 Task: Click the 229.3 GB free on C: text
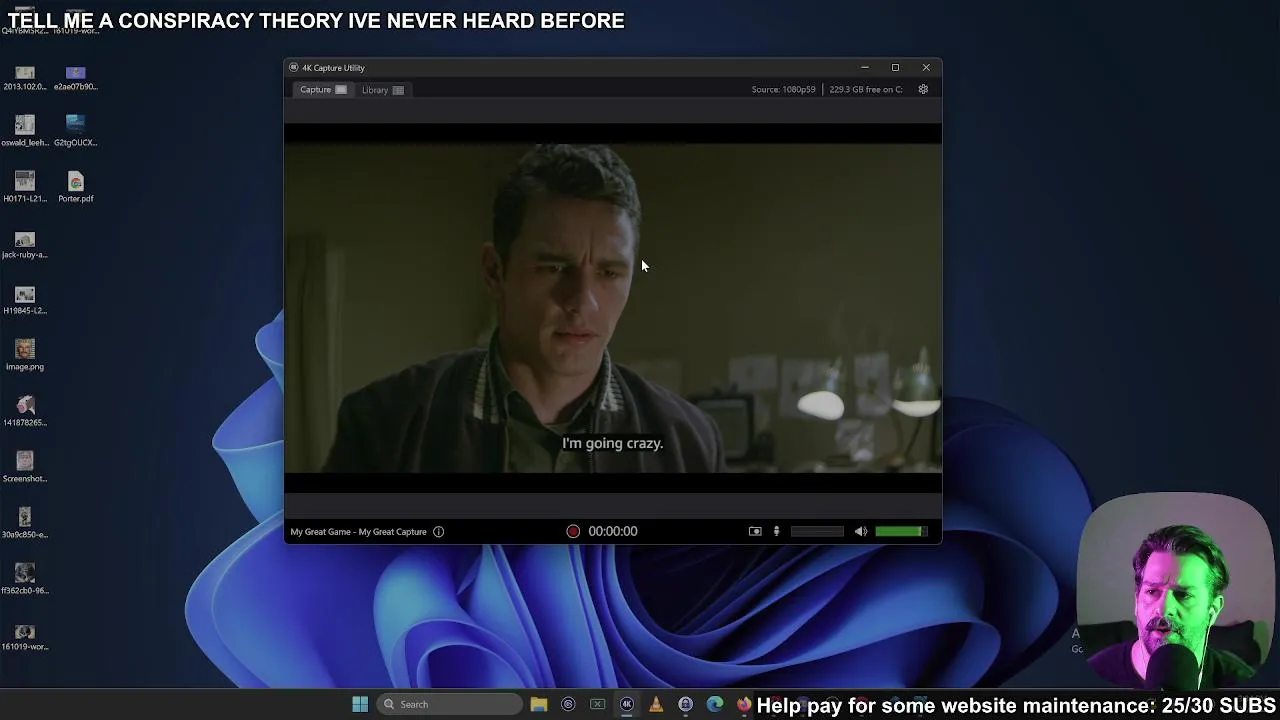(x=866, y=89)
